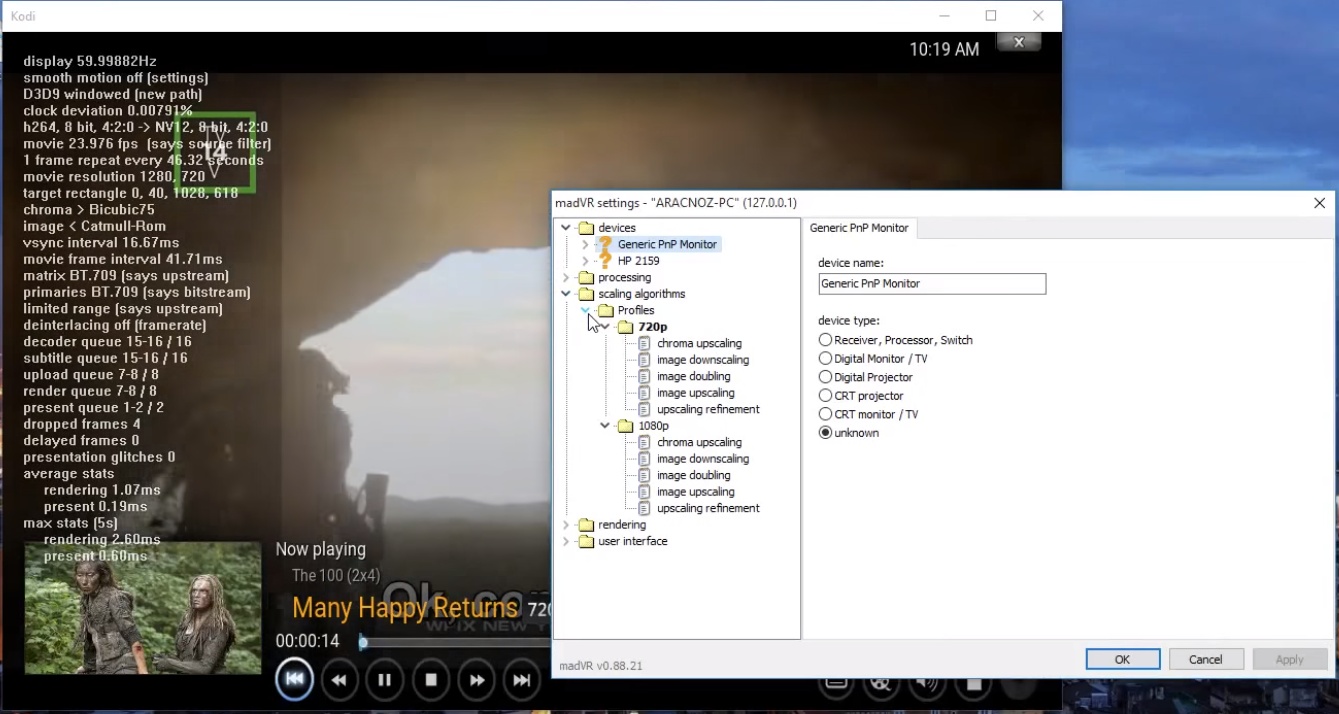Image resolution: width=1339 pixels, height=714 pixels.
Task: Click the question-mark icon for Generic PnP Monitor
Action: point(605,244)
